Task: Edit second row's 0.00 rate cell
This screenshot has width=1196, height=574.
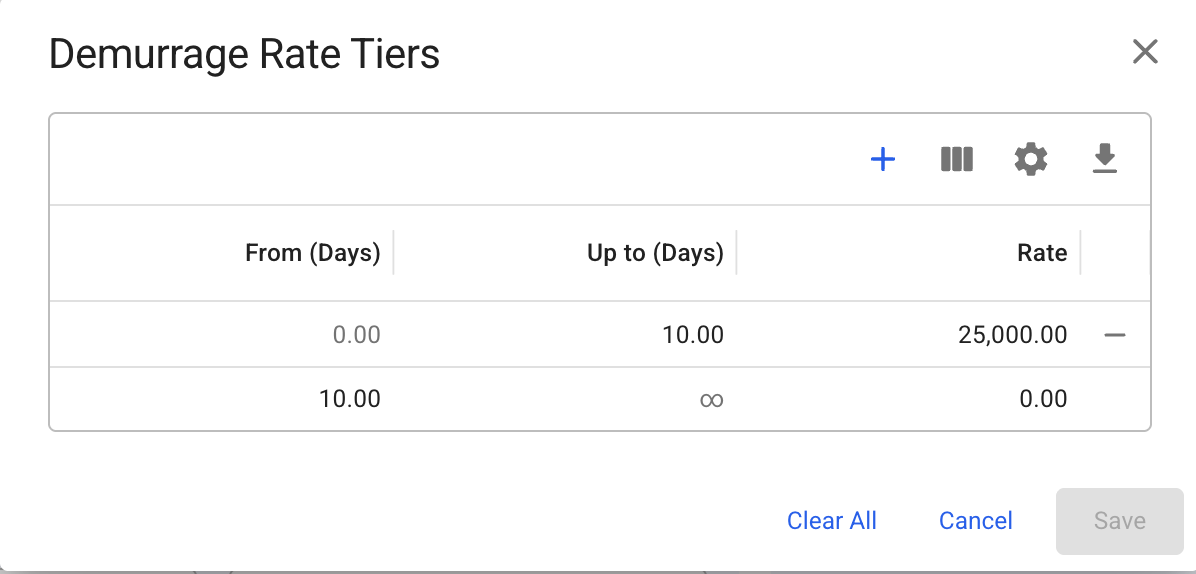Action: (1043, 399)
